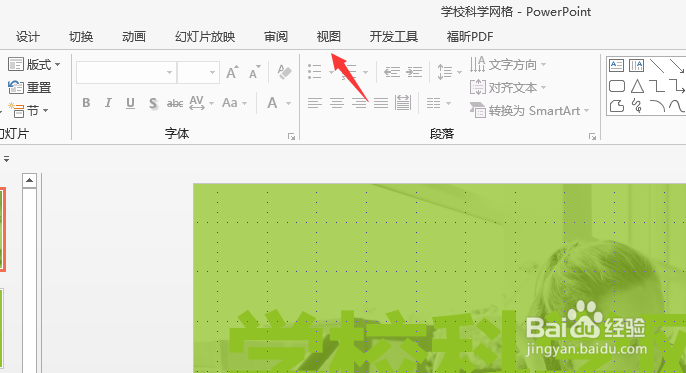Select the rounded rectangle shape
The width and height of the screenshot is (686, 373).
(616, 86)
